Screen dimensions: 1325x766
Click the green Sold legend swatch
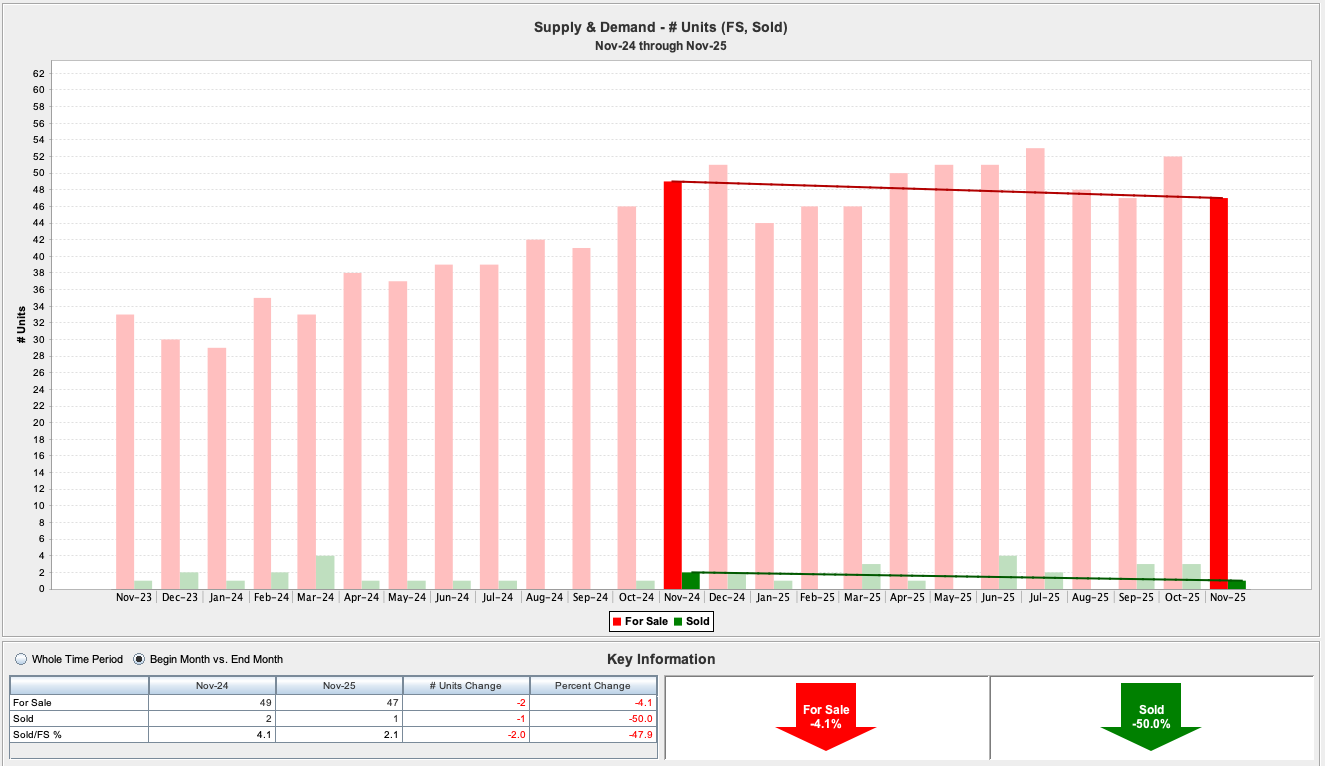pos(677,622)
